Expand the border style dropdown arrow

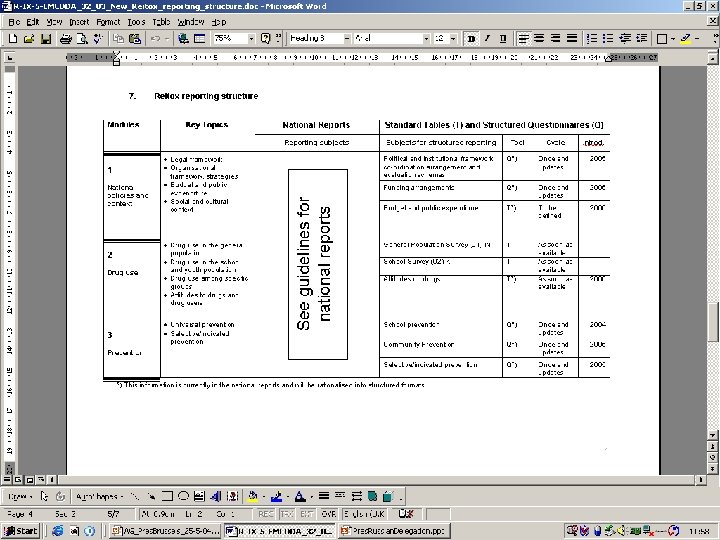673,39
